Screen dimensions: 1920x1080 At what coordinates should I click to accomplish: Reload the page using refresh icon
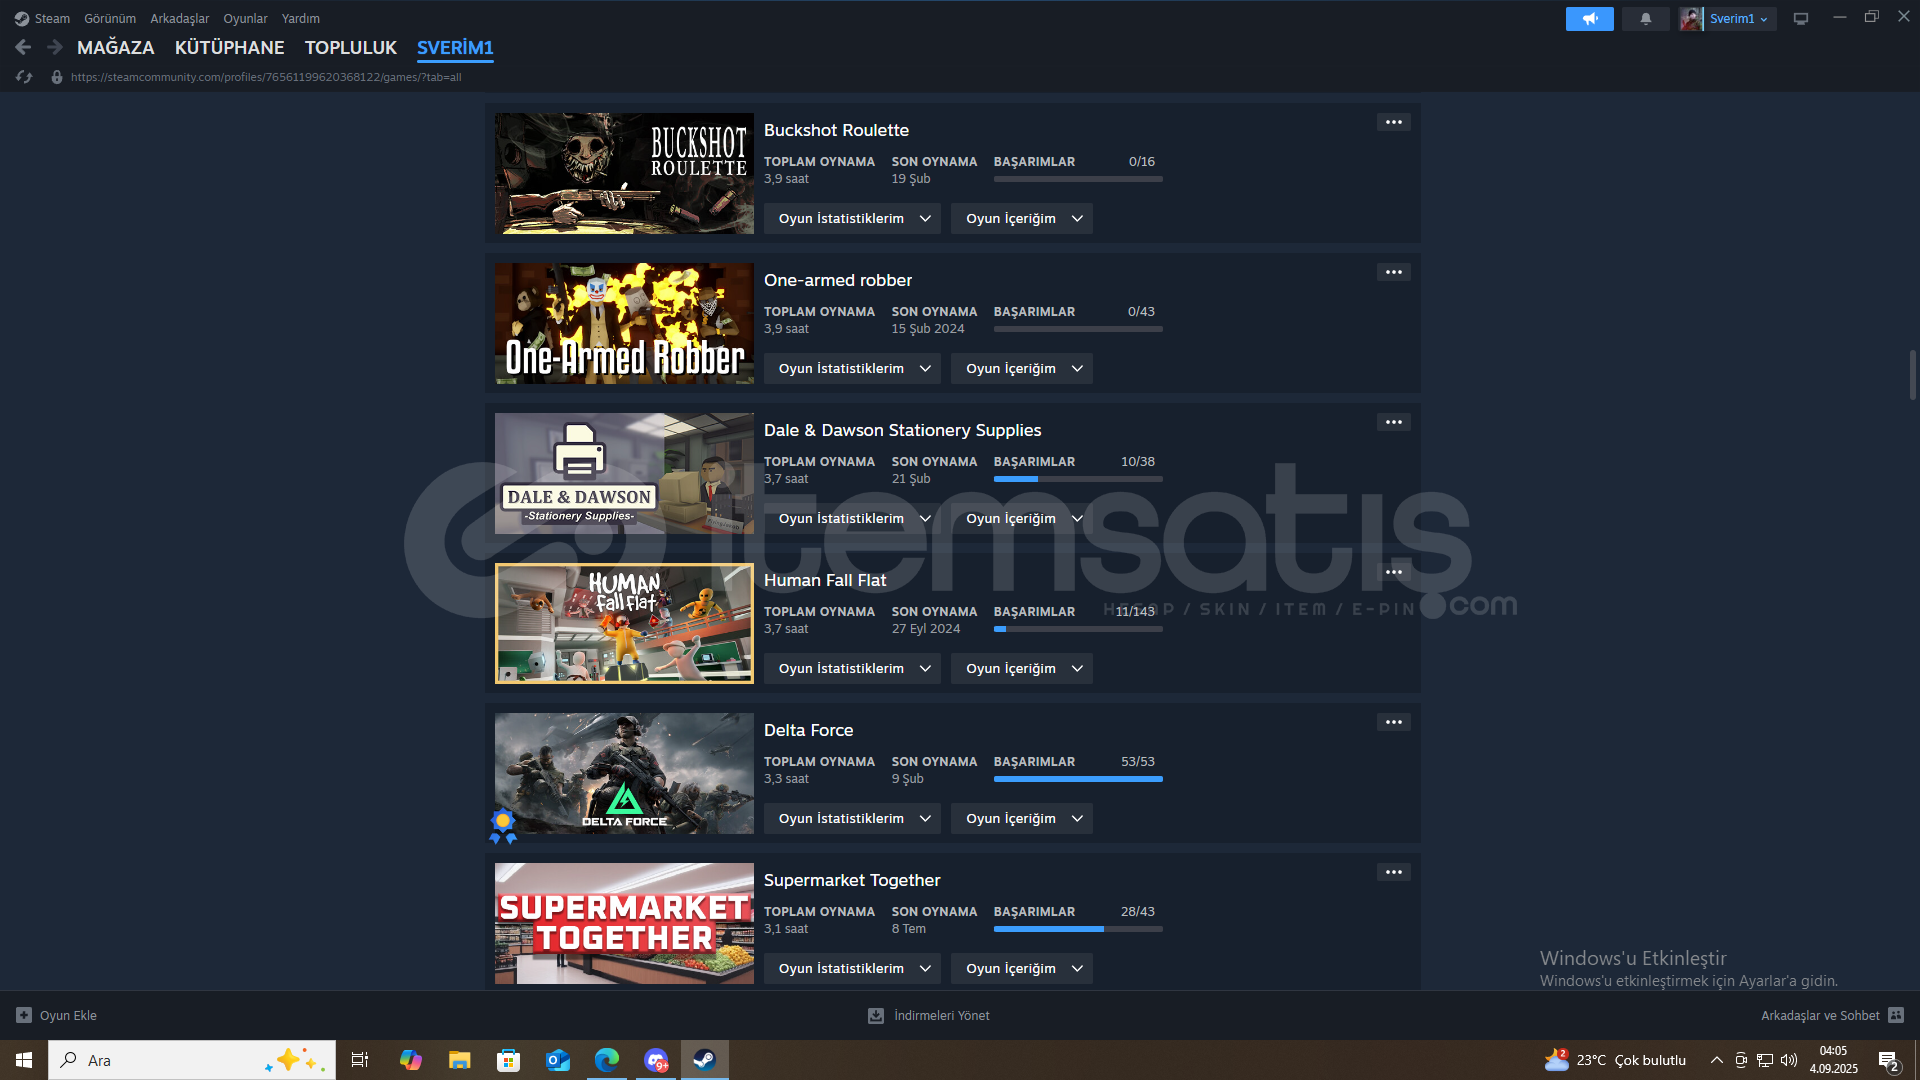(x=24, y=77)
